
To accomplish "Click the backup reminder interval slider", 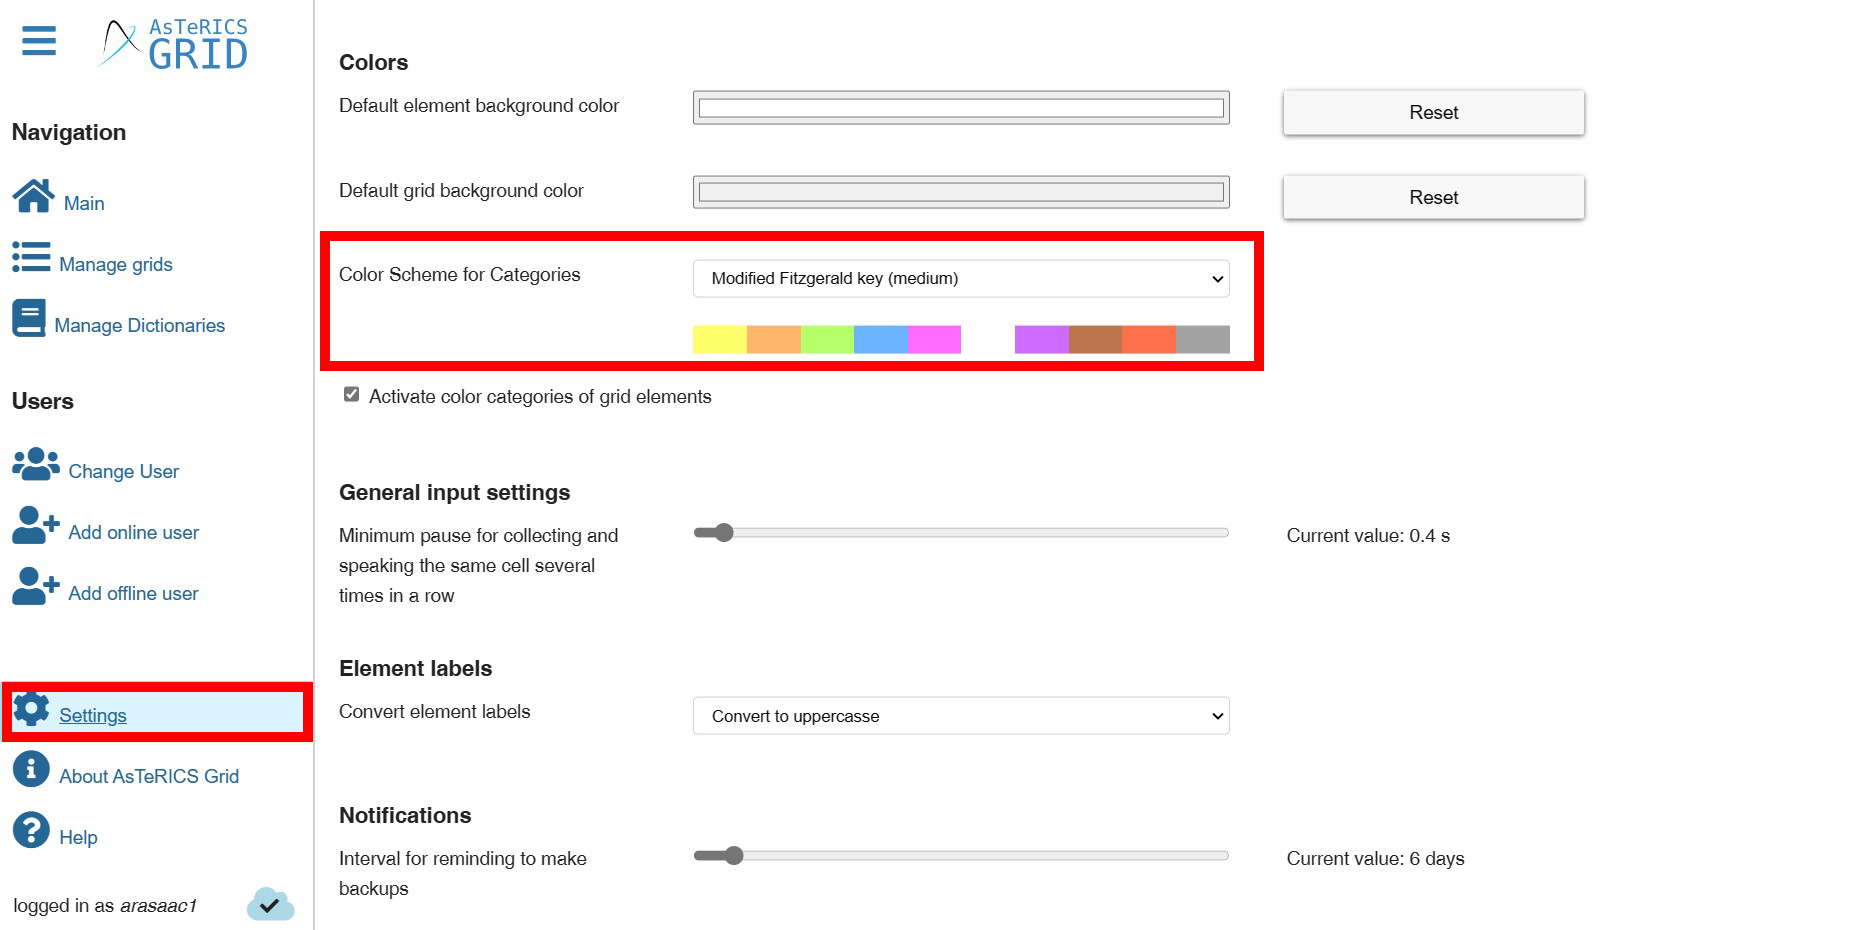I will 961,856.
